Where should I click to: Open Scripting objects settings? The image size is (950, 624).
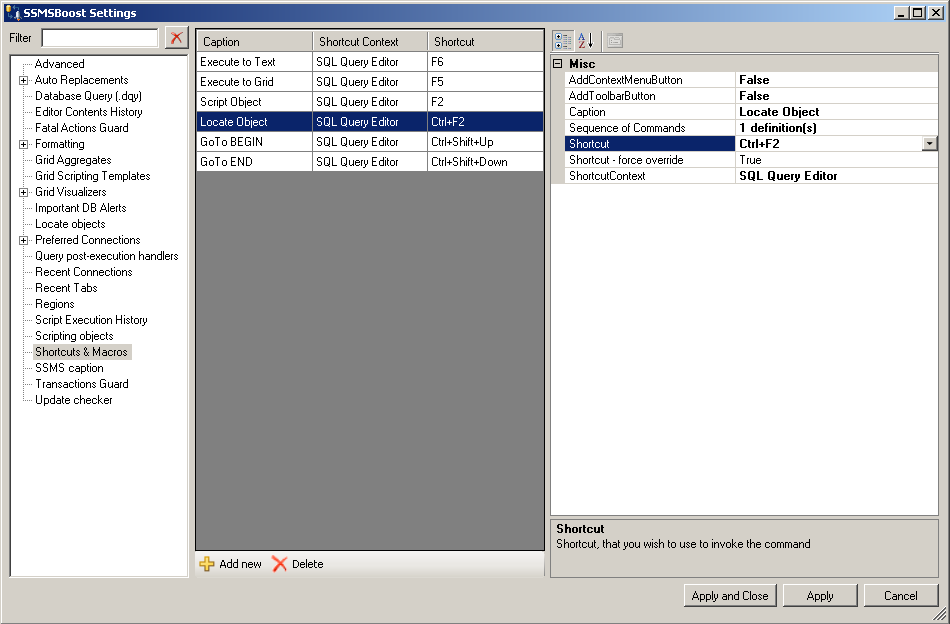click(x=74, y=336)
